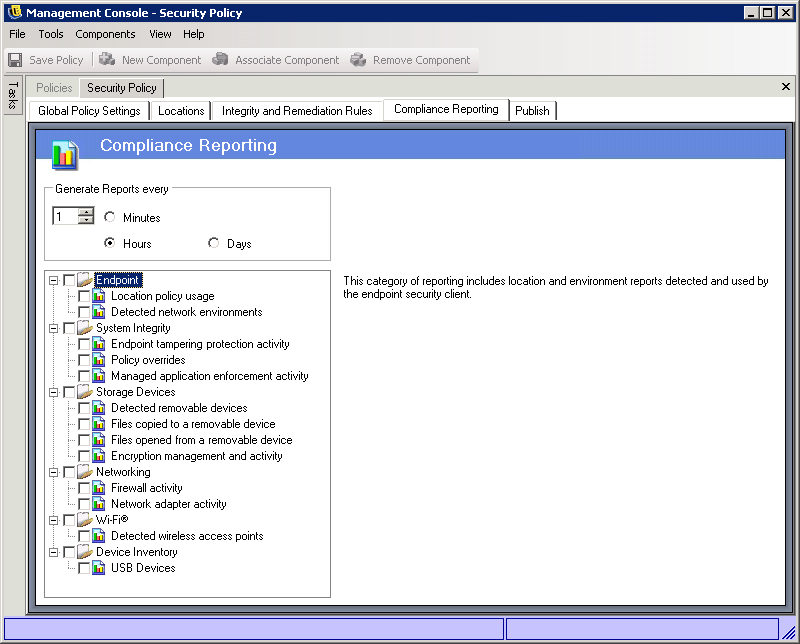This screenshot has height=644, width=800.
Task: Select Detected wireless access points label
Action: pos(187,536)
